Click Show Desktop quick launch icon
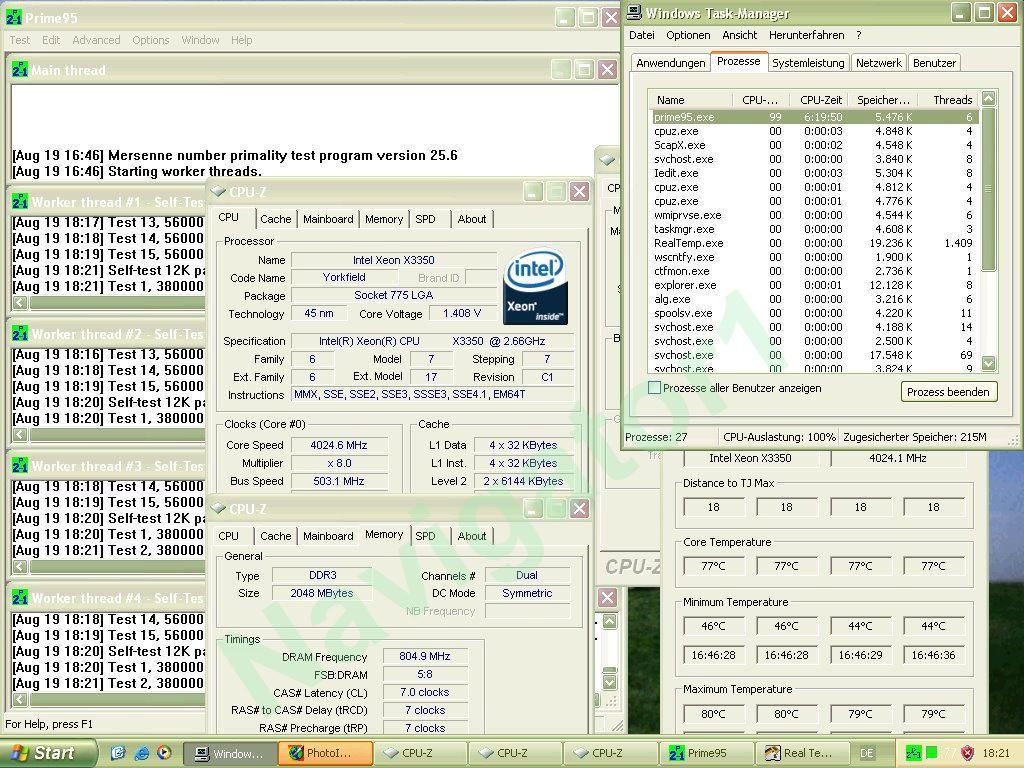Image resolution: width=1024 pixels, height=768 pixels. 118,753
